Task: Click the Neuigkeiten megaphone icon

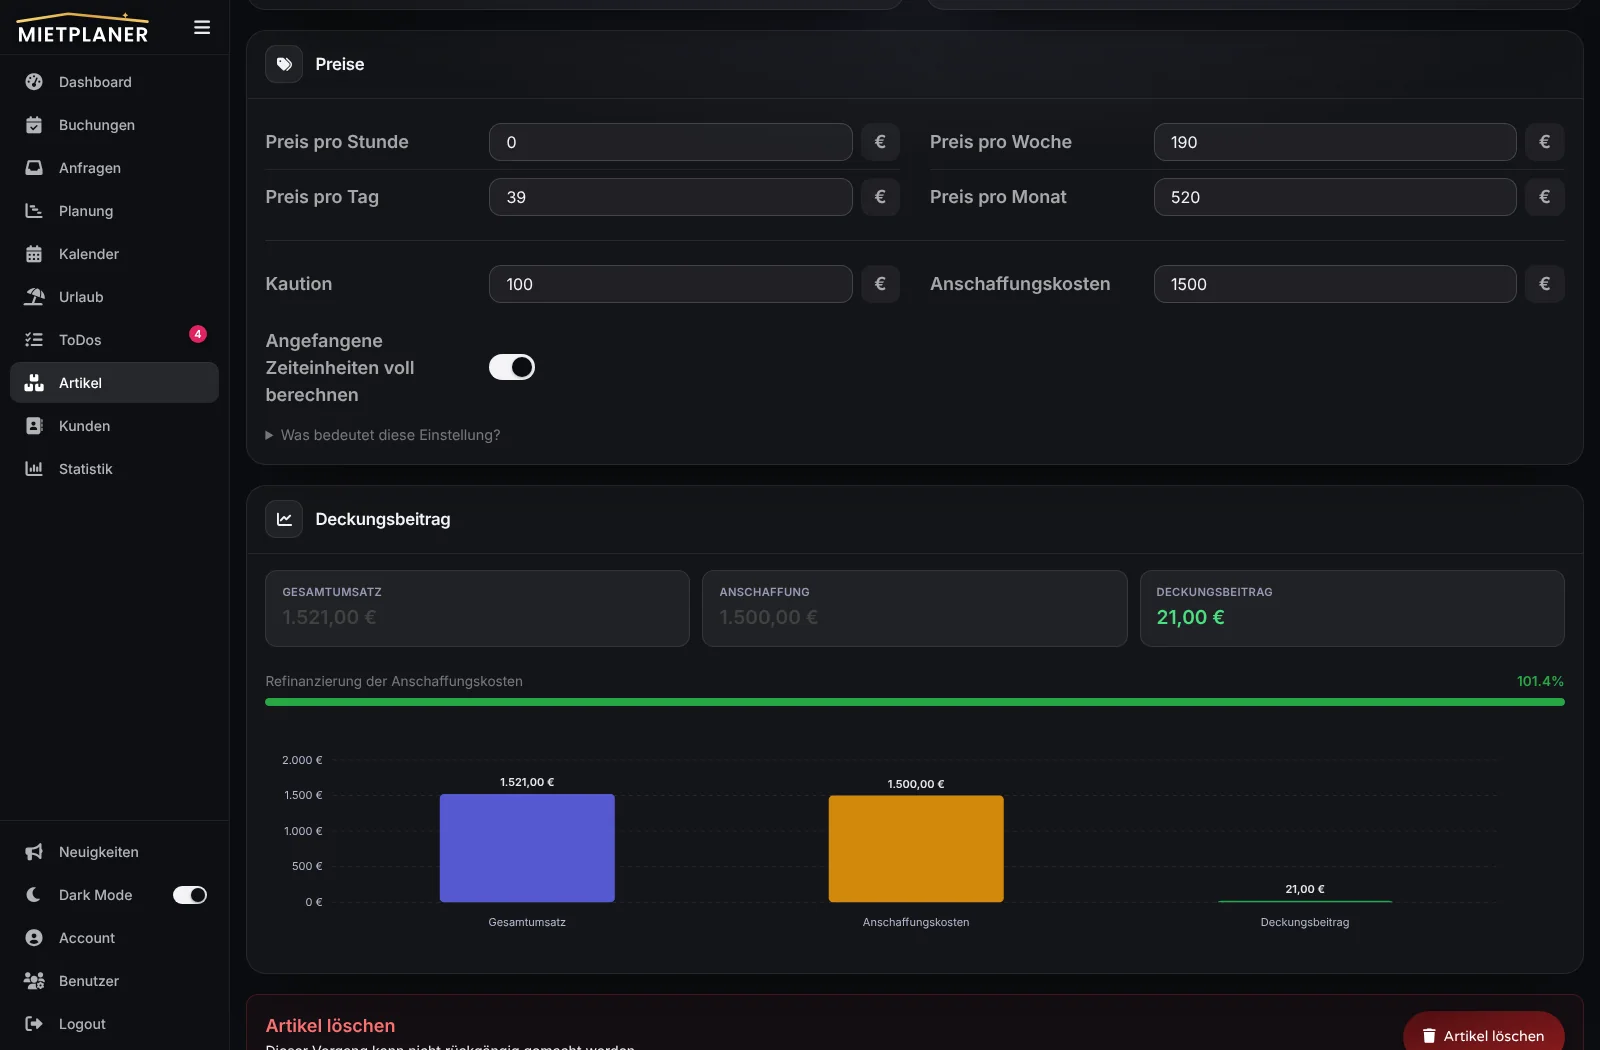Action: (34, 852)
